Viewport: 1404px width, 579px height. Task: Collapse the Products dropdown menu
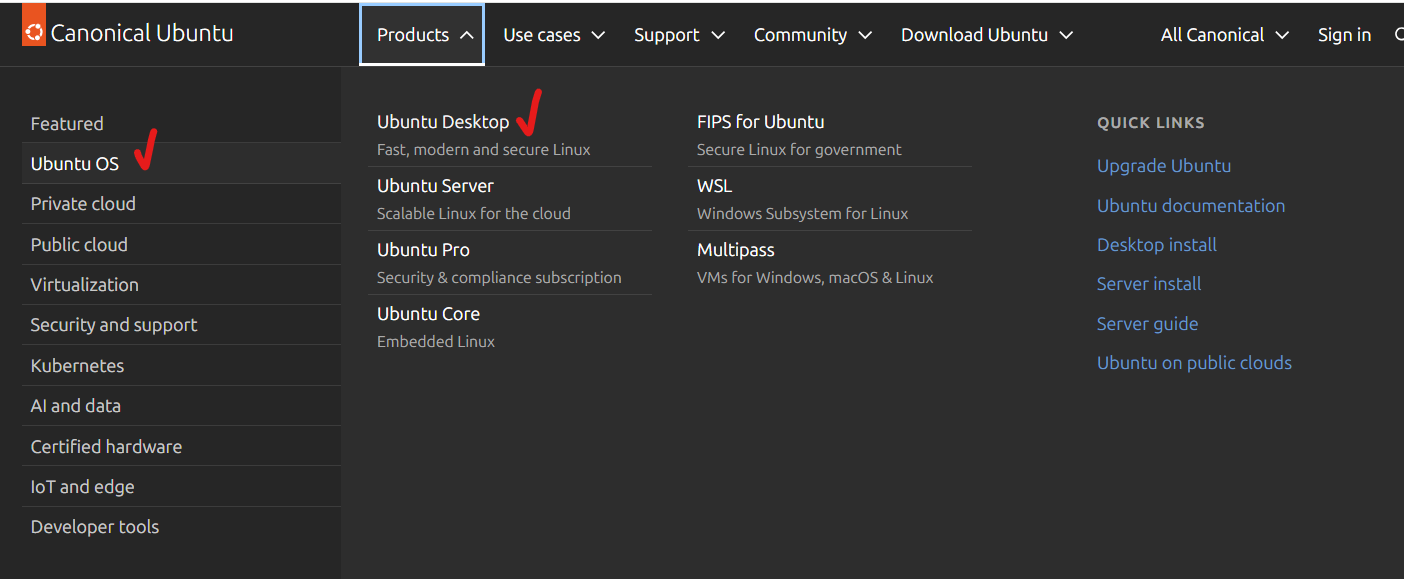(x=423, y=35)
